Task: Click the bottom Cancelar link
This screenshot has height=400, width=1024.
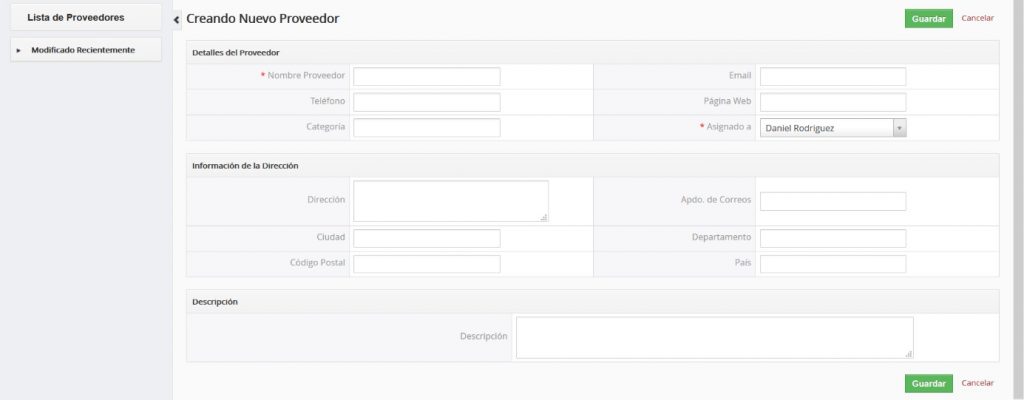Action: 977,383
